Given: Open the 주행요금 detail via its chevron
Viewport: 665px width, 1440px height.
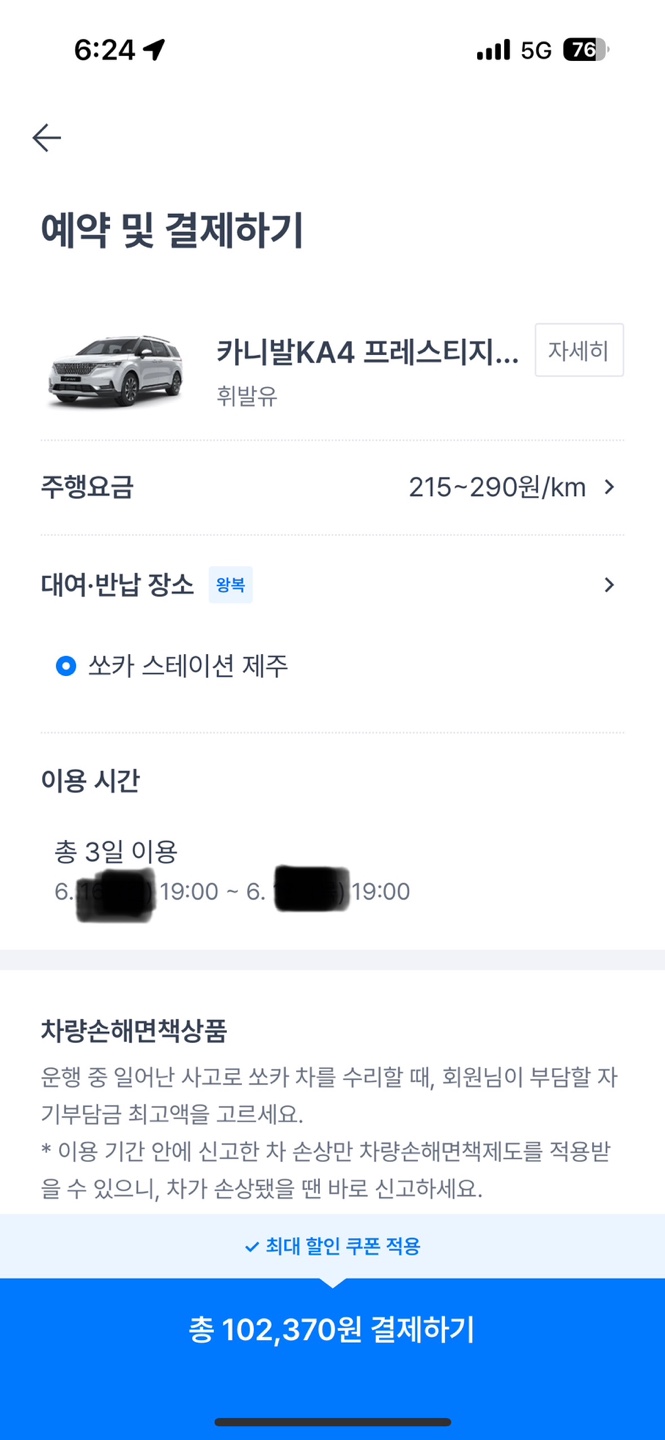Looking at the screenshot, I should point(609,487).
